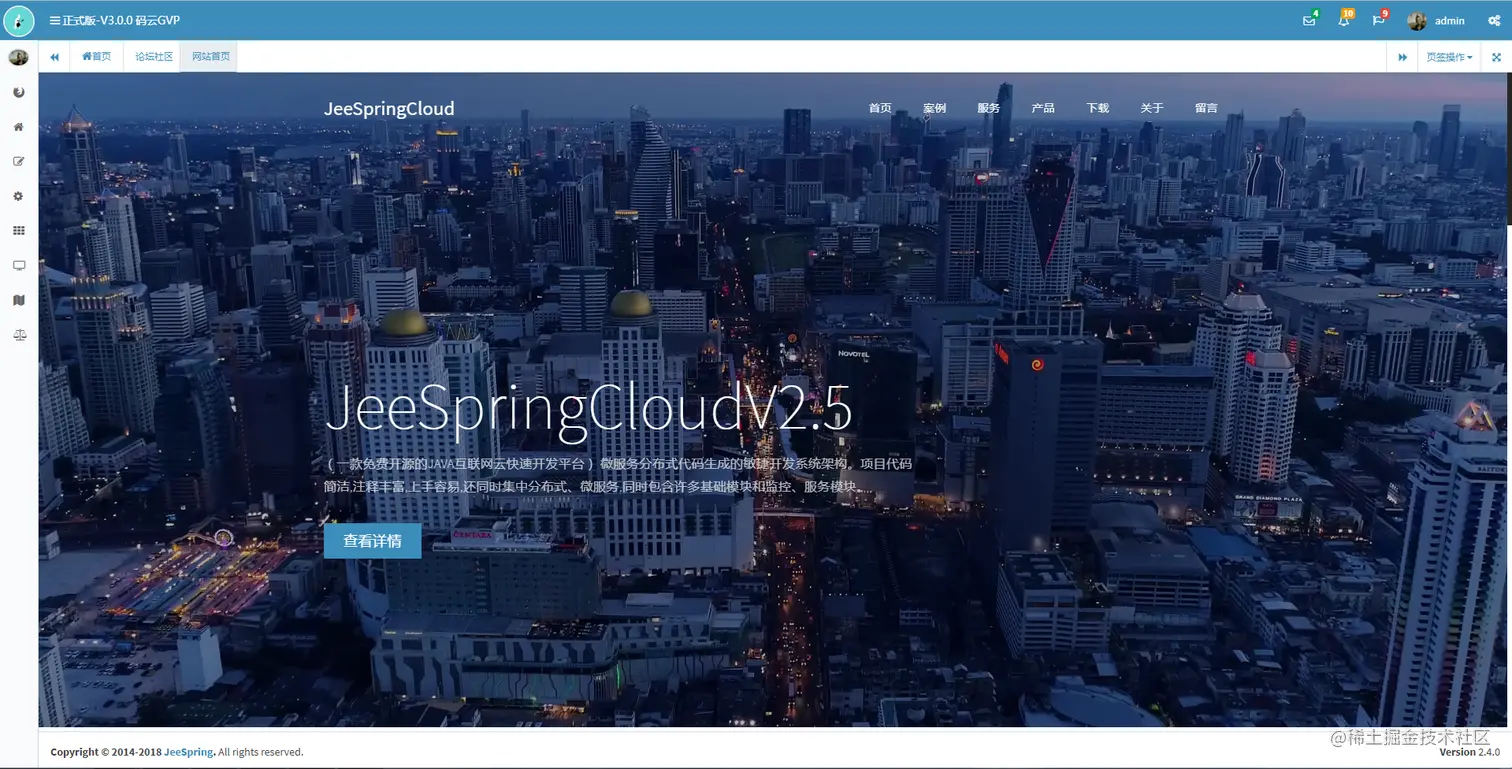Screen dimensions: 1512x769
Task: Click the user avatar at top of sidebar
Action: coord(18,57)
